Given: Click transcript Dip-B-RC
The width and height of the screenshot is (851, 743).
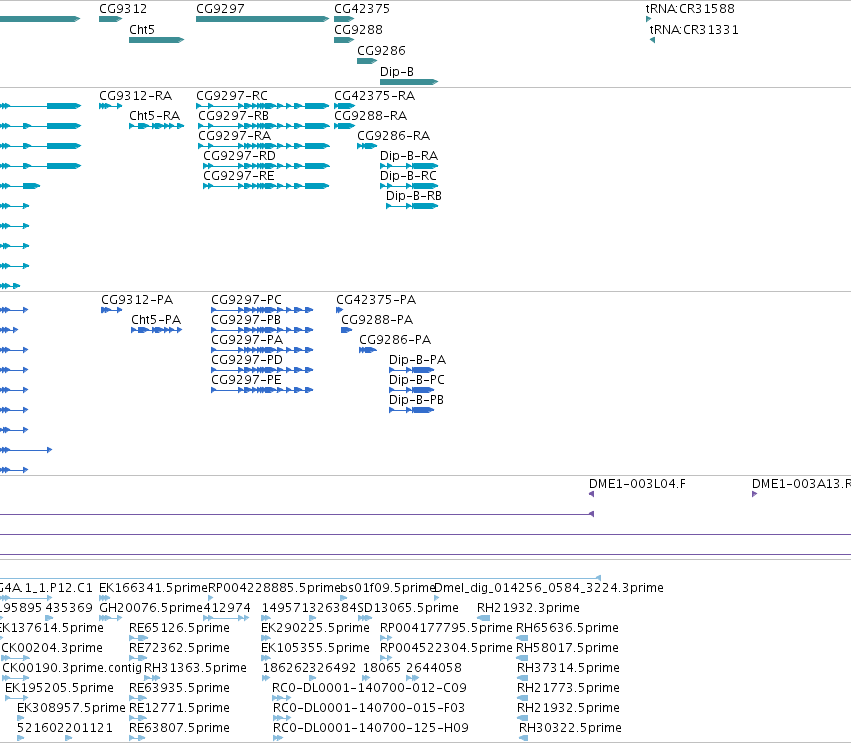Looking at the screenshot, I should pyautogui.click(x=408, y=176).
